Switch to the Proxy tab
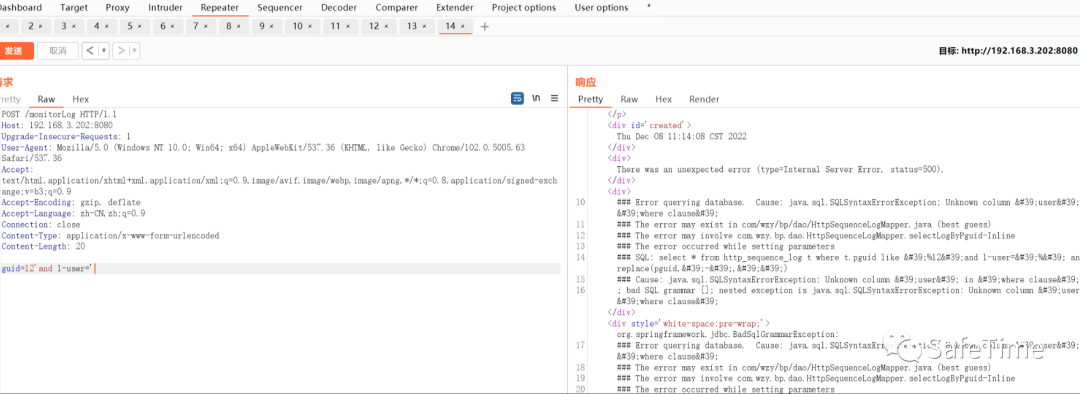Image resolution: width=1080 pixels, height=394 pixels. pos(118,8)
